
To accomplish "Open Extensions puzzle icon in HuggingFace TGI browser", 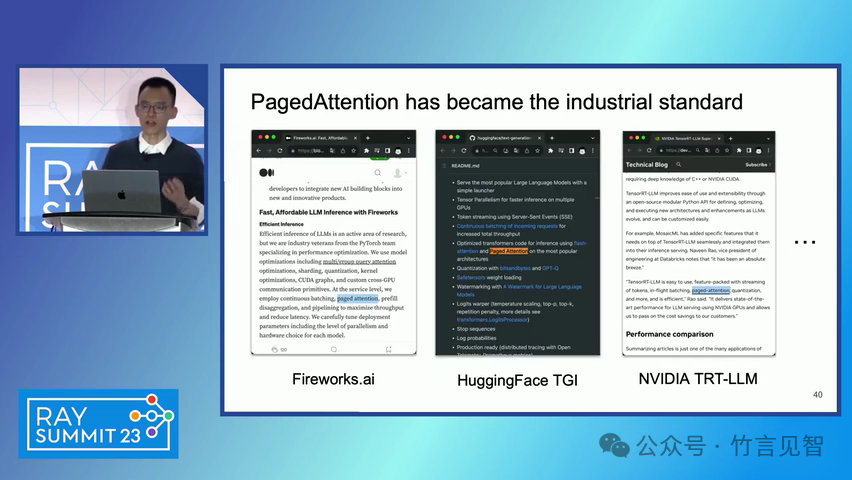I will (550, 151).
